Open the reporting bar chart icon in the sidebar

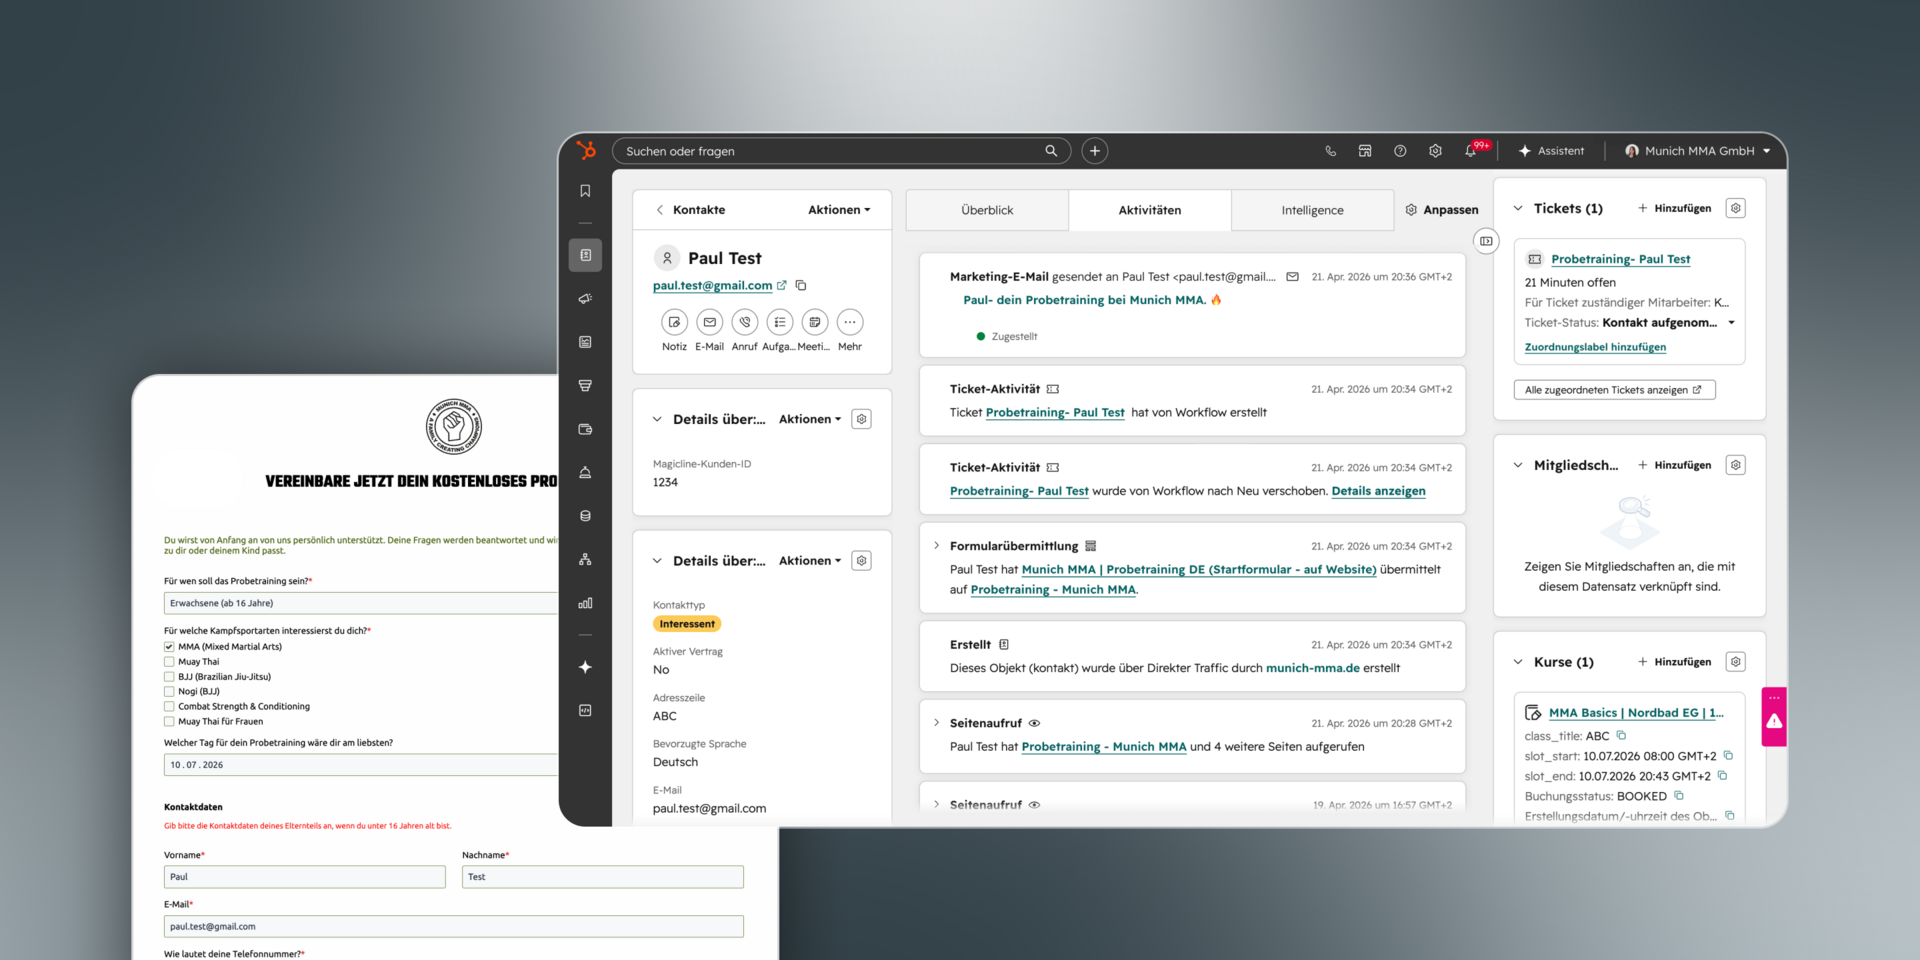click(x=585, y=603)
